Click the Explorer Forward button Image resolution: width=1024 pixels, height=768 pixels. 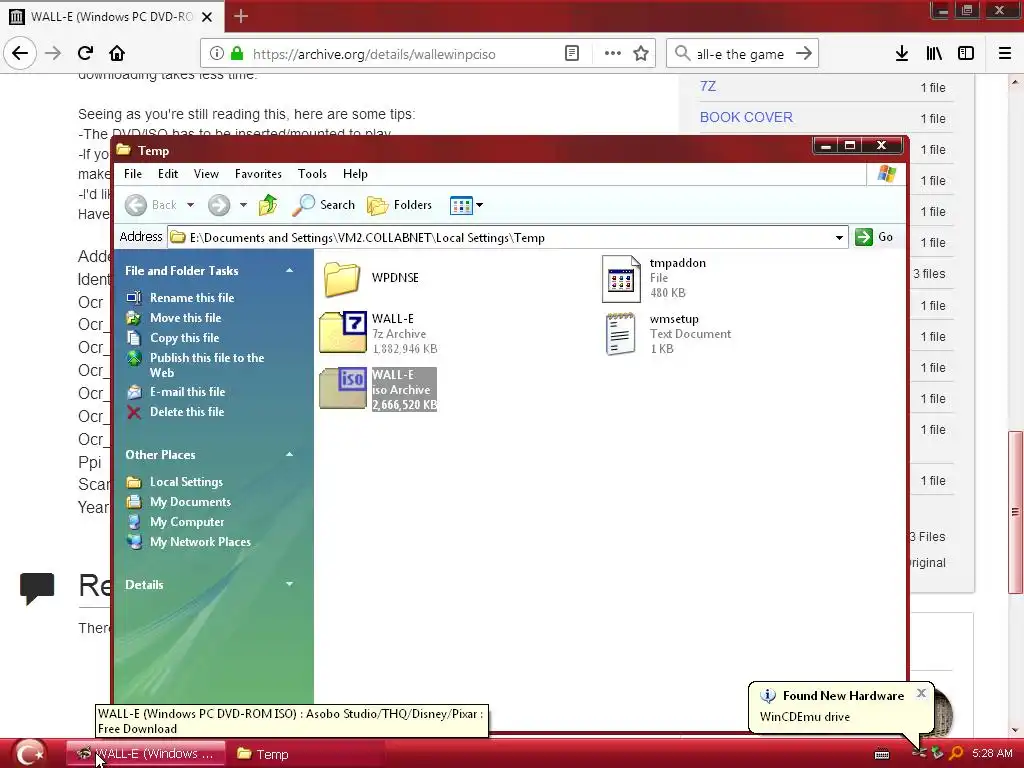pos(219,205)
